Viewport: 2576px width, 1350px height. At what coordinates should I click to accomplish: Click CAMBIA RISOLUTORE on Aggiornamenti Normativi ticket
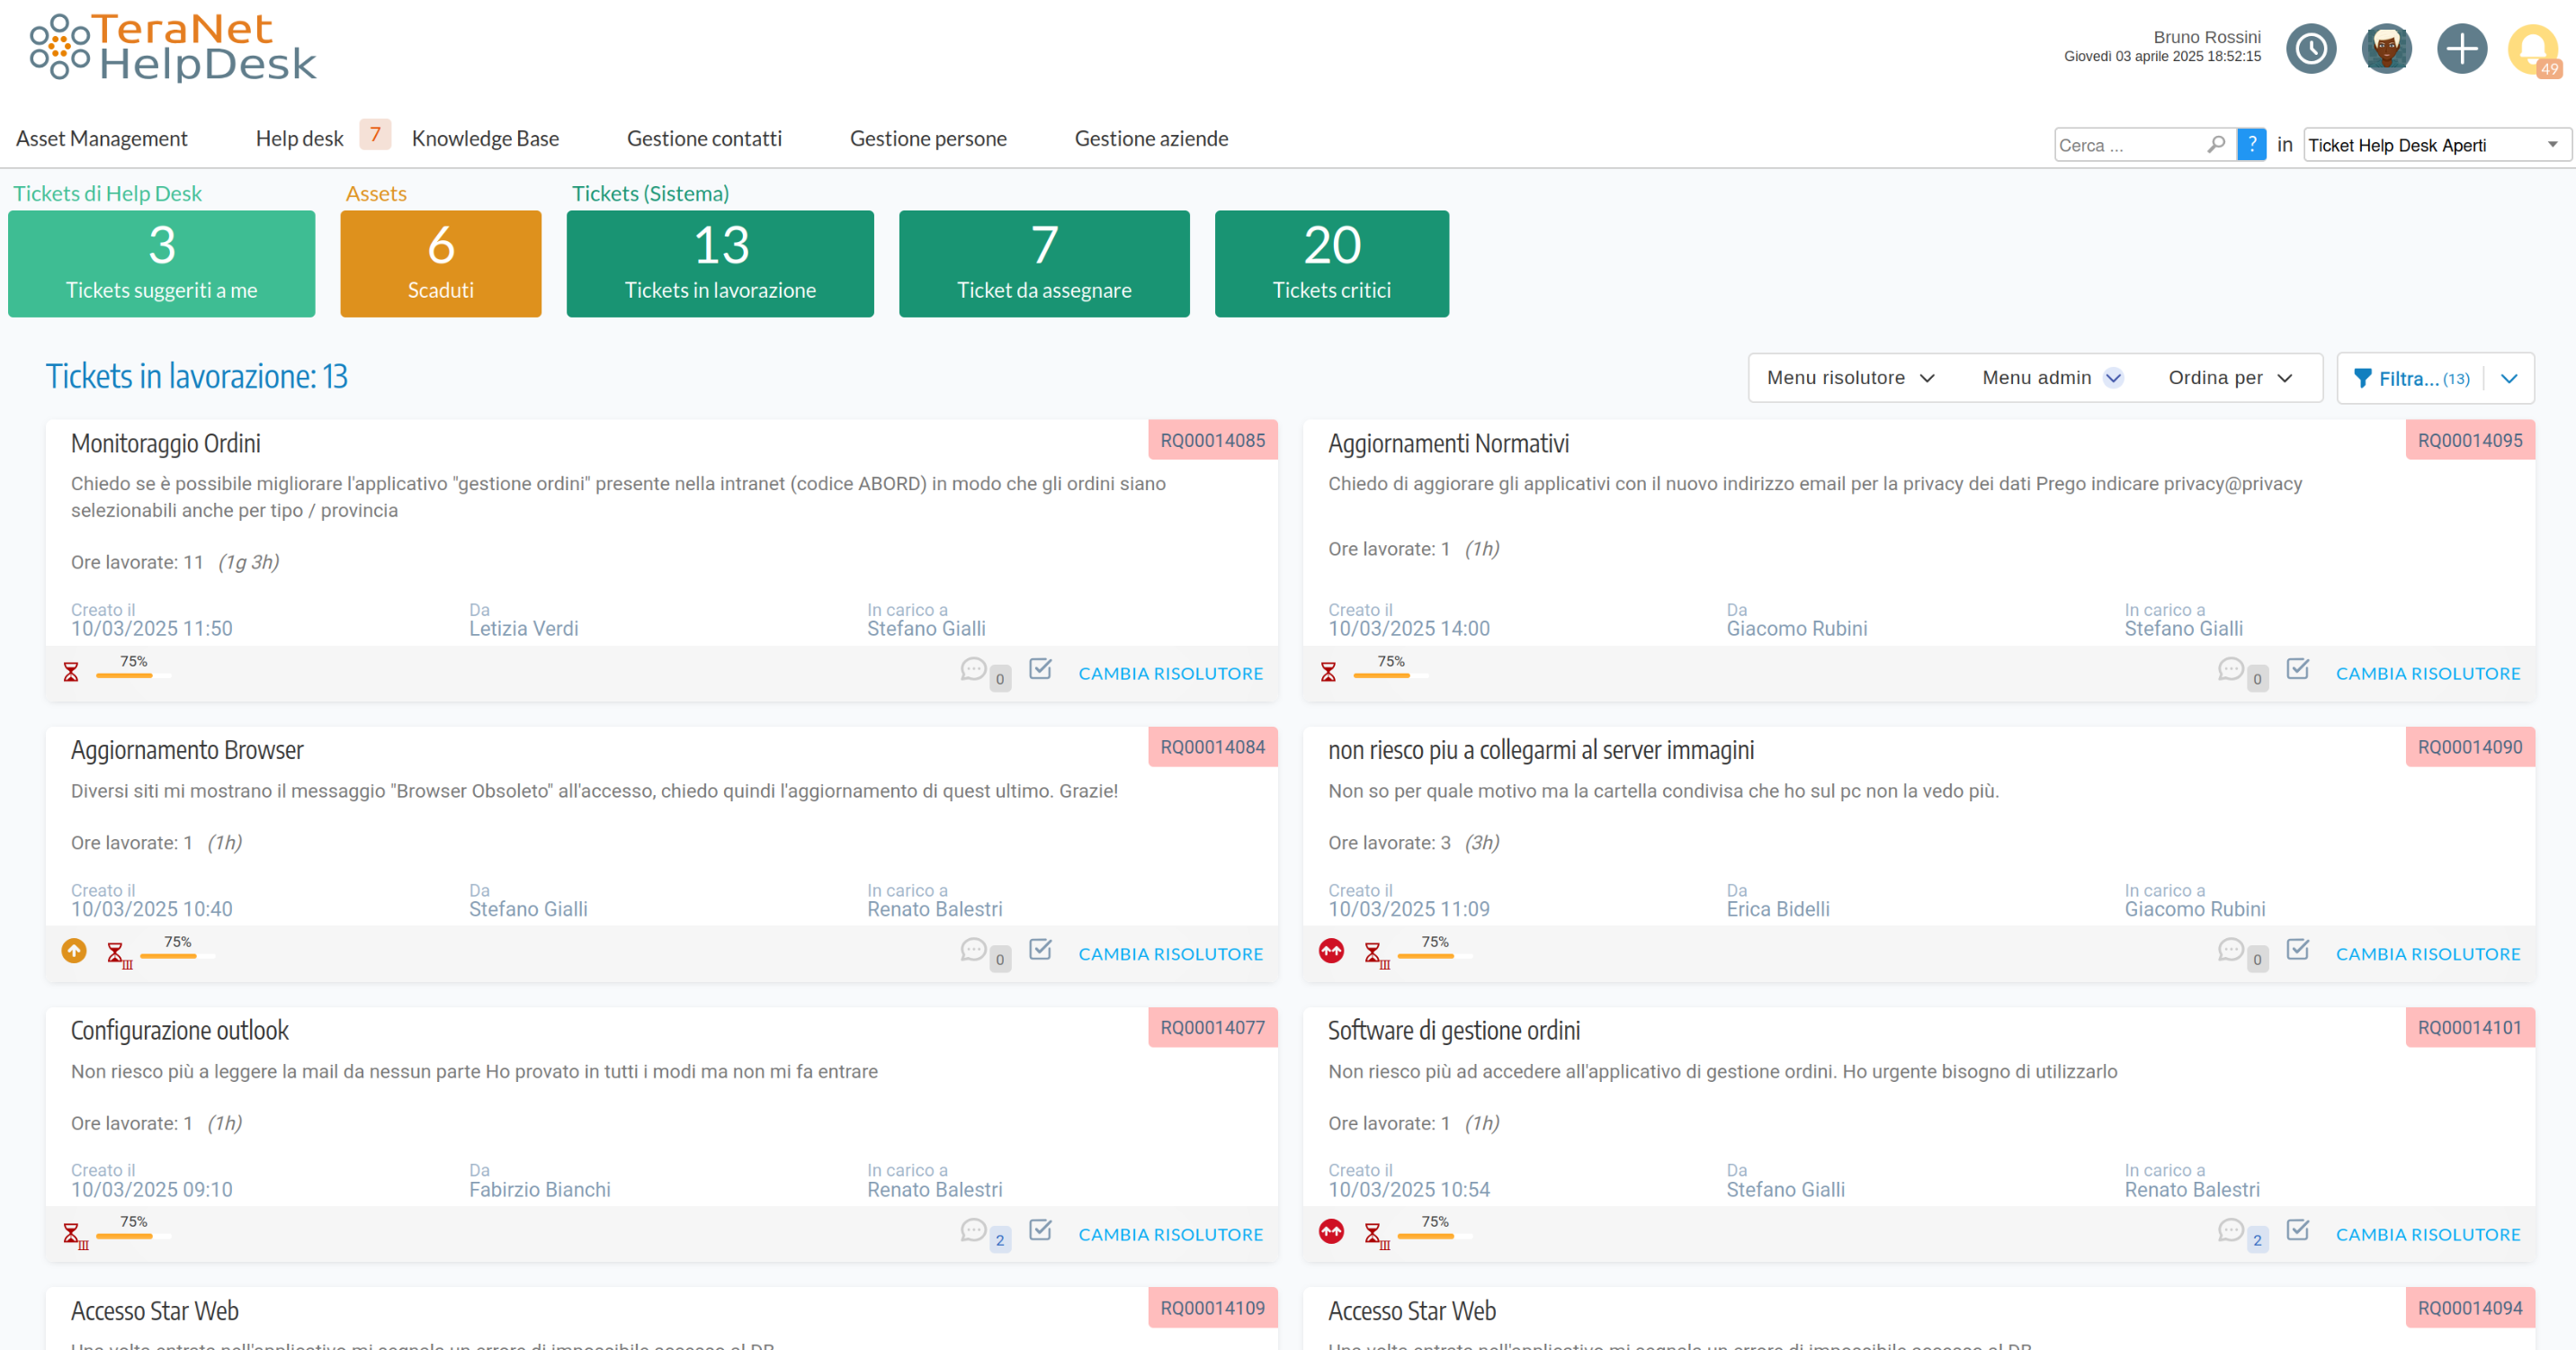coord(2428,674)
